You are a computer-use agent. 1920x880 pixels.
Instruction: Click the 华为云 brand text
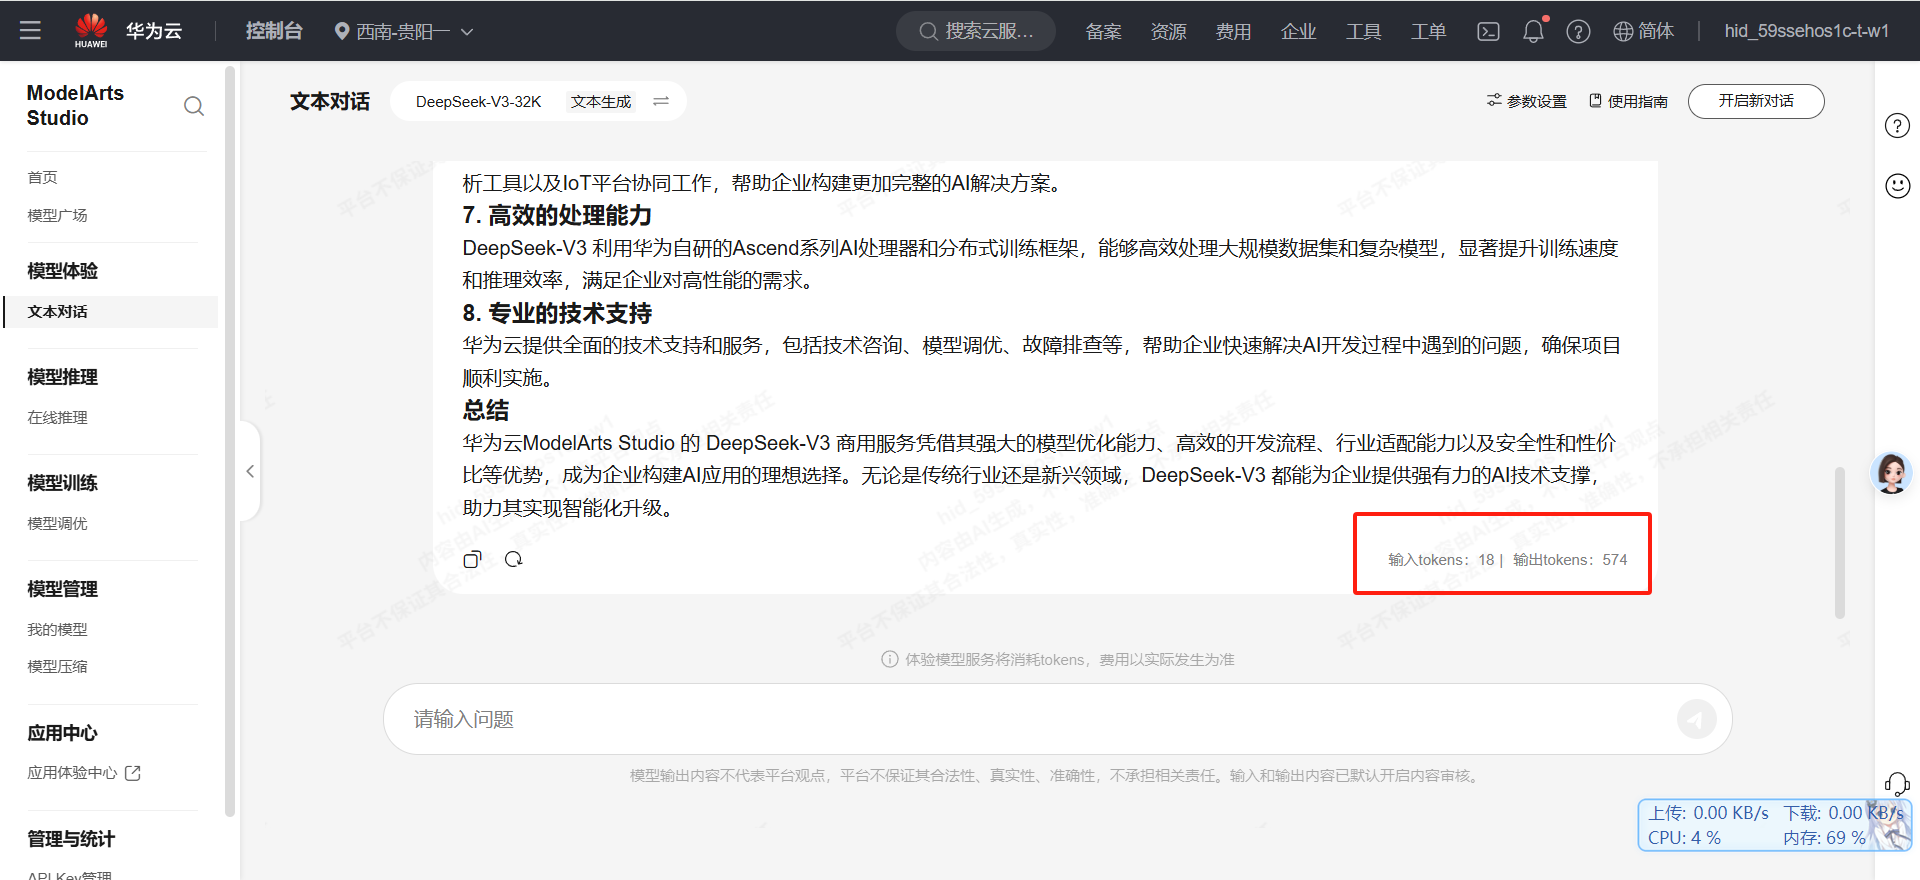[154, 31]
